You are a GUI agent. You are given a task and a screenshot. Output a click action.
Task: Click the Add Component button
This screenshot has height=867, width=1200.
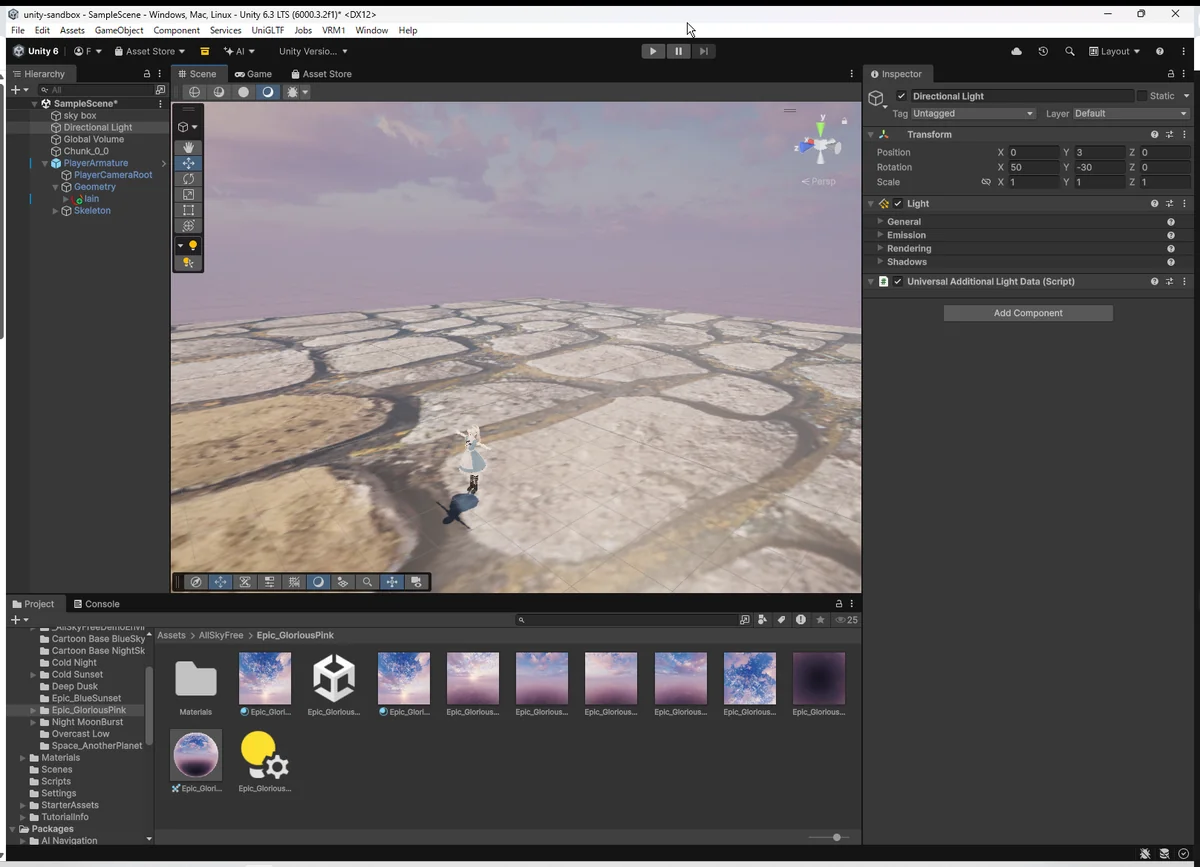(x=1027, y=313)
